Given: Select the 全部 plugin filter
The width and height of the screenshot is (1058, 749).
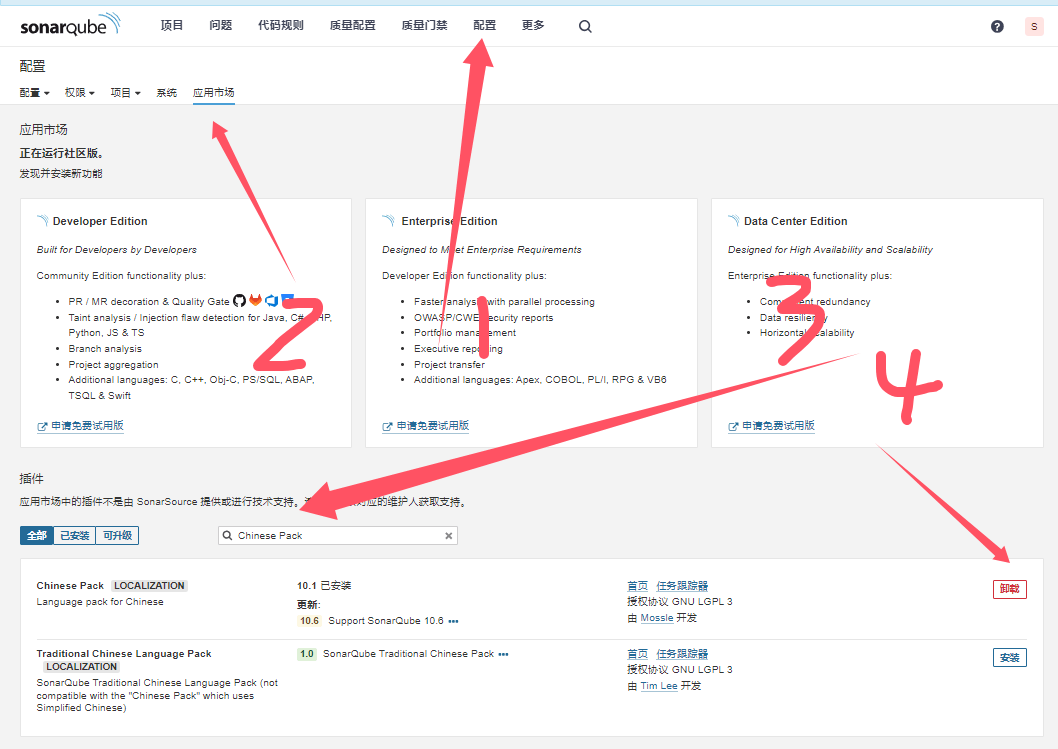Looking at the screenshot, I should (36, 536).
